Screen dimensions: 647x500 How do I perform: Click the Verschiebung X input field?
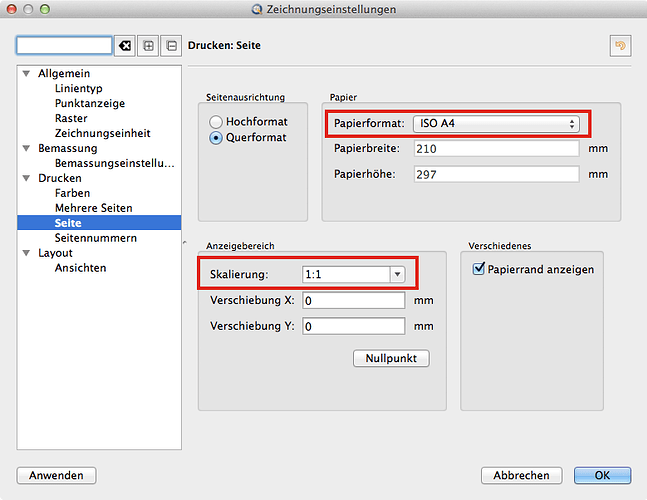[x=353, y=301]
